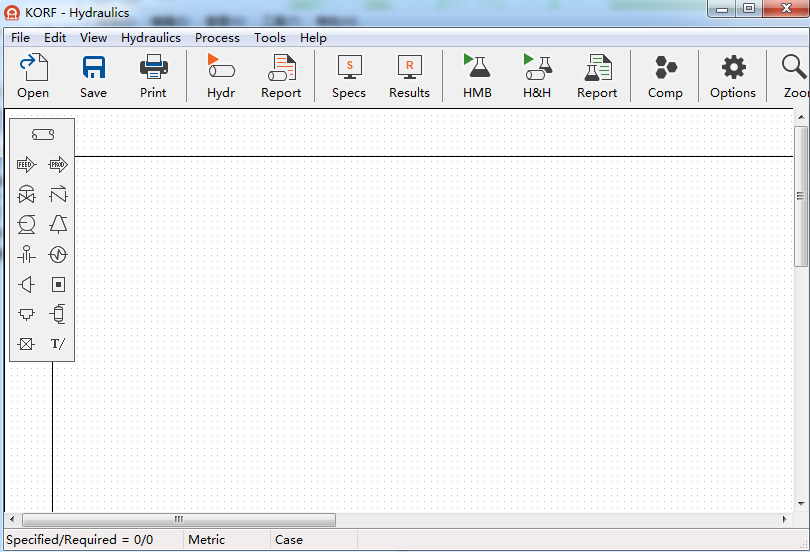810x552 pixels.
Task: Activate the text annotation tool
Action: tap(58, 344)
